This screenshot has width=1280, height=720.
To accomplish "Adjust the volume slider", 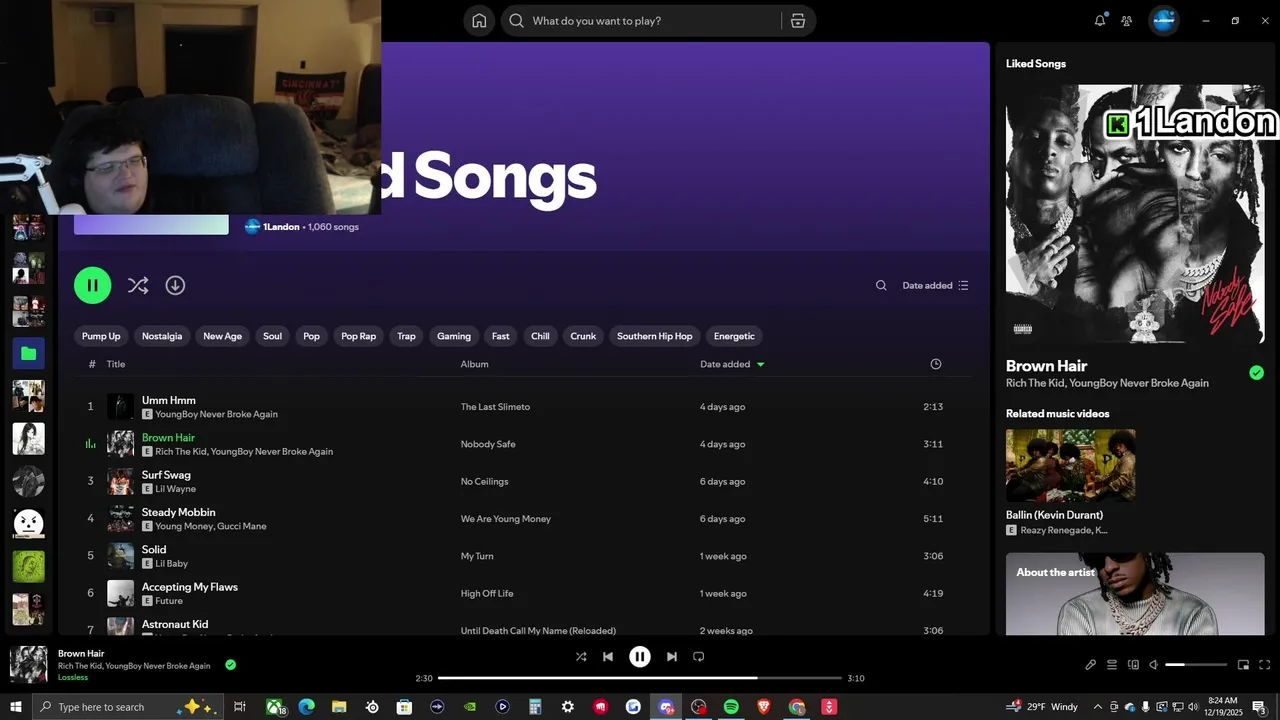I will pos(1196,665).
